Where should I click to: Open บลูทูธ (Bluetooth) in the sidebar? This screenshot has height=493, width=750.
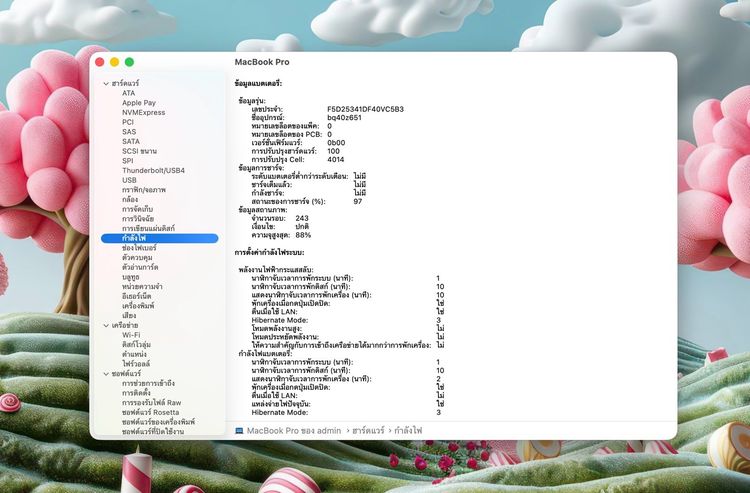pos(131,277)
